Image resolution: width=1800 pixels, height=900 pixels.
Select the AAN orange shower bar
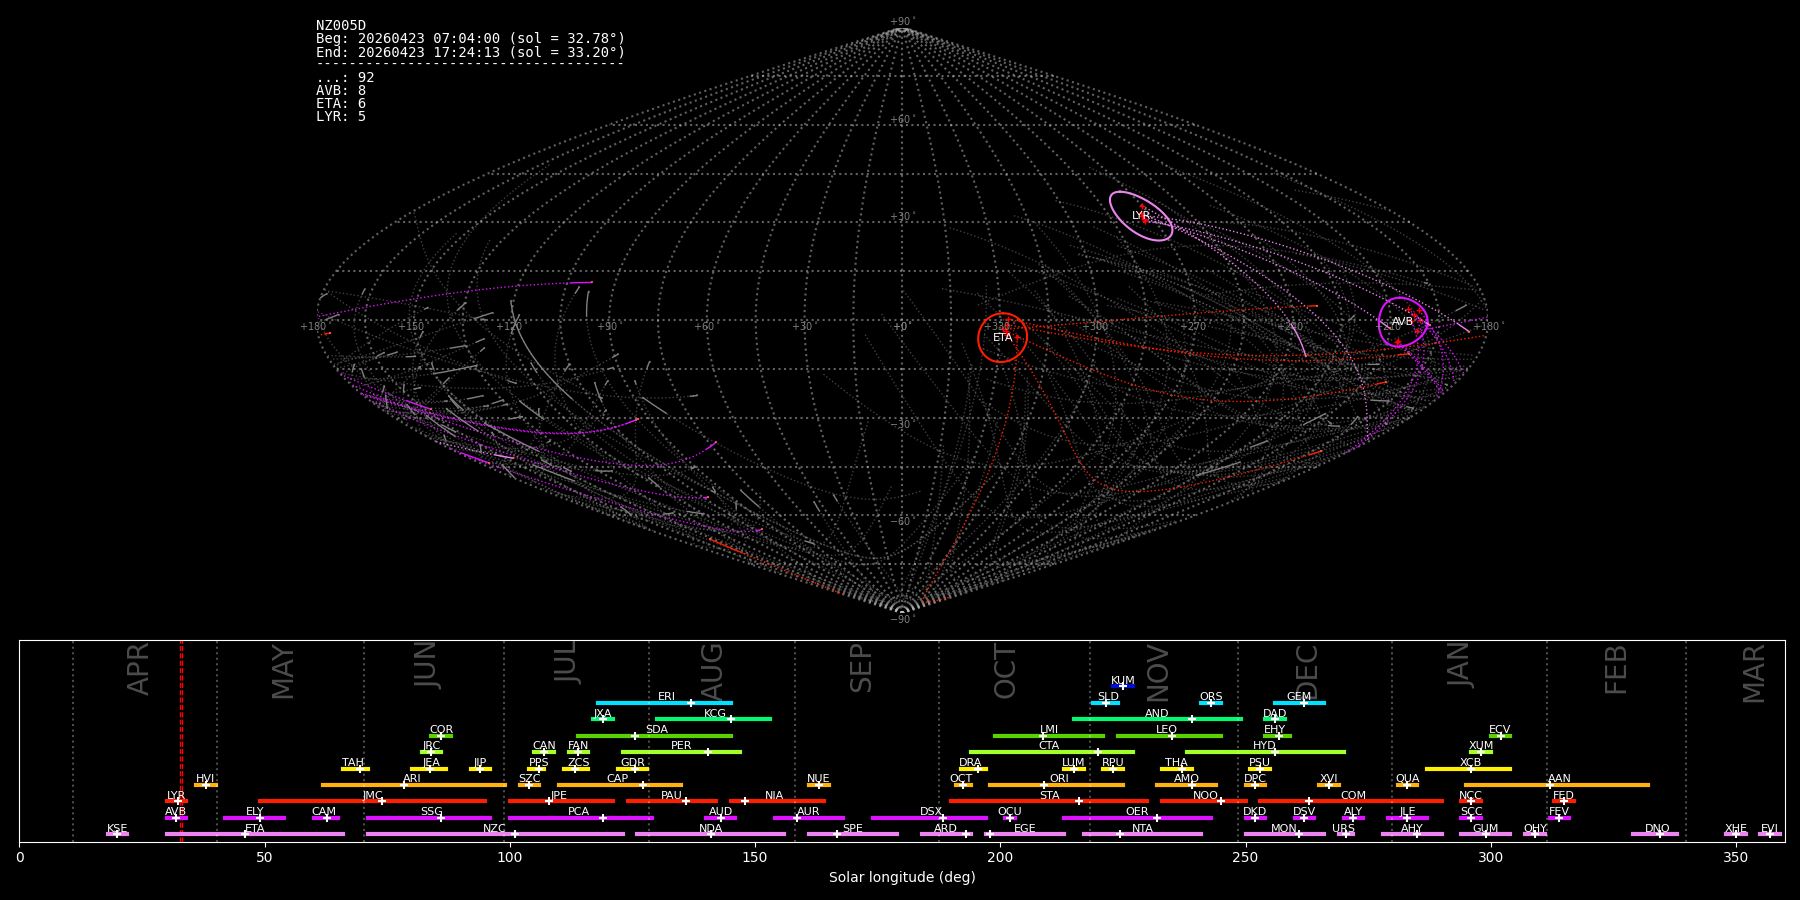pos(1557,785)
